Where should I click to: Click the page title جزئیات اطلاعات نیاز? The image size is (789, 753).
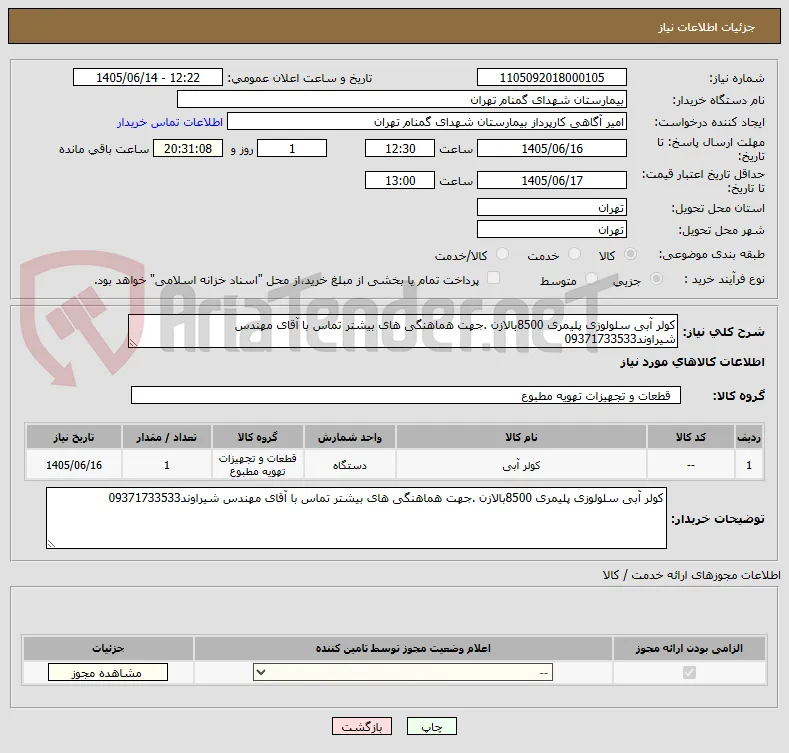(706, 27)
